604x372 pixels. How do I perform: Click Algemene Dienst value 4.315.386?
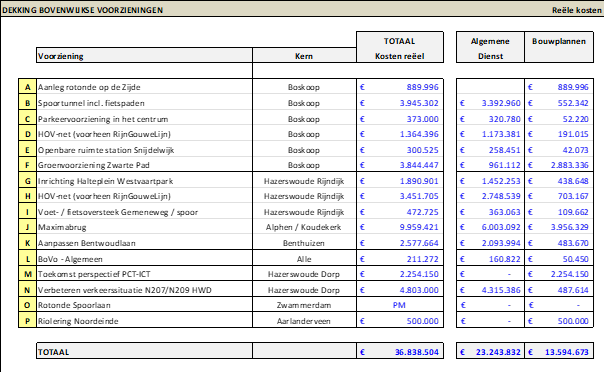490,290
